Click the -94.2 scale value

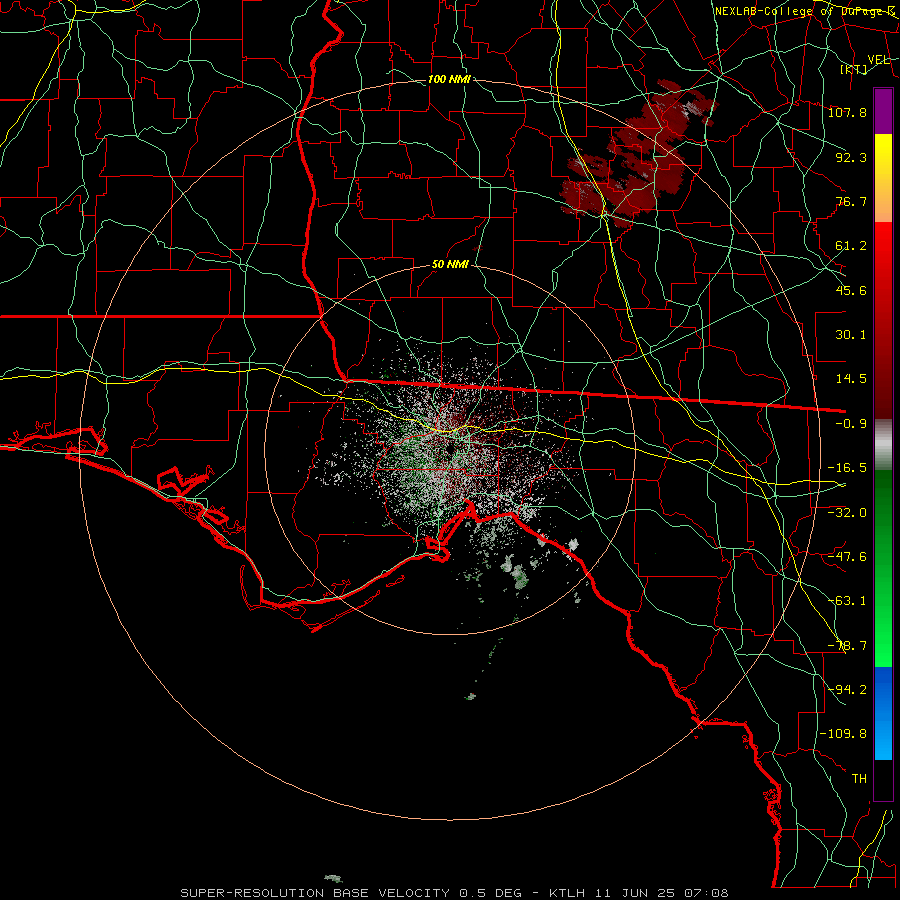[847, 690]
